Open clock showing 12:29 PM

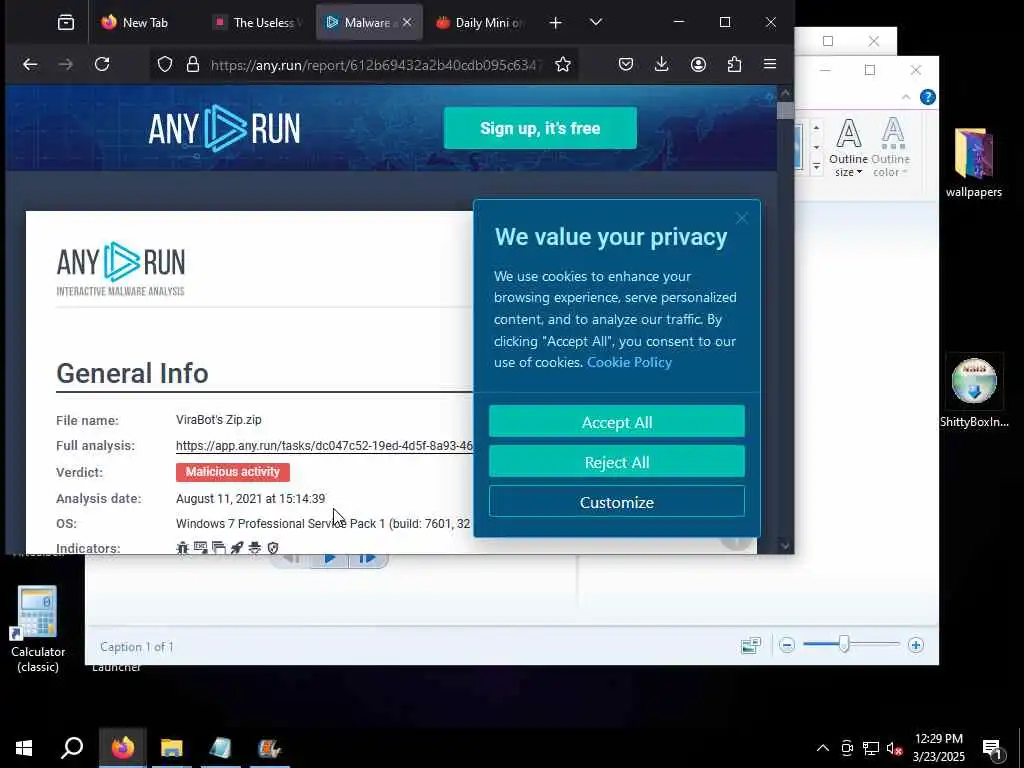(x=938, y=748)
